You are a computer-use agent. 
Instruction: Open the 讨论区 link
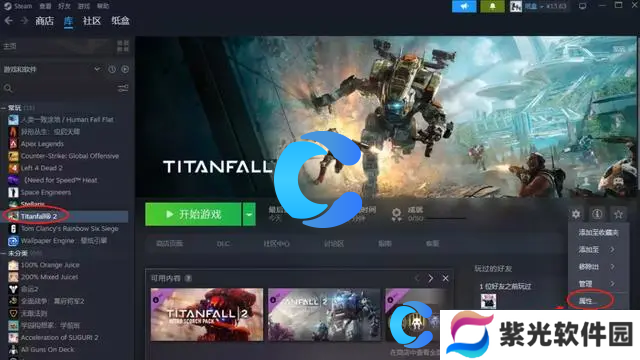coord(333,244)
